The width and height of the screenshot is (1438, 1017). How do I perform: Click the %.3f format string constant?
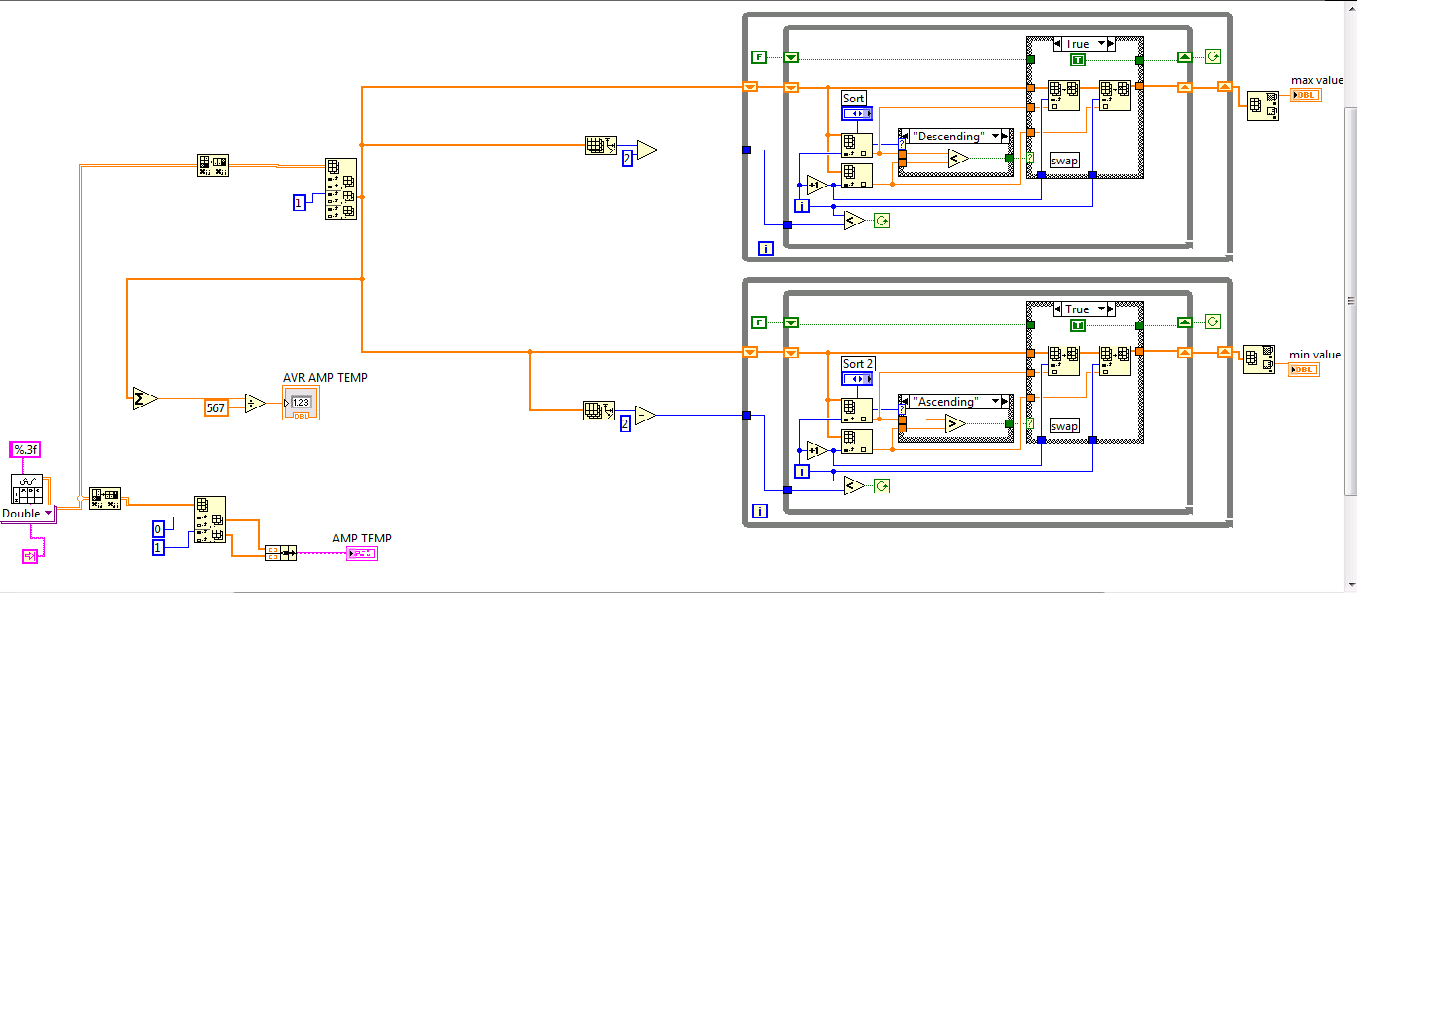pyautogui.click(x=25, y=450)
